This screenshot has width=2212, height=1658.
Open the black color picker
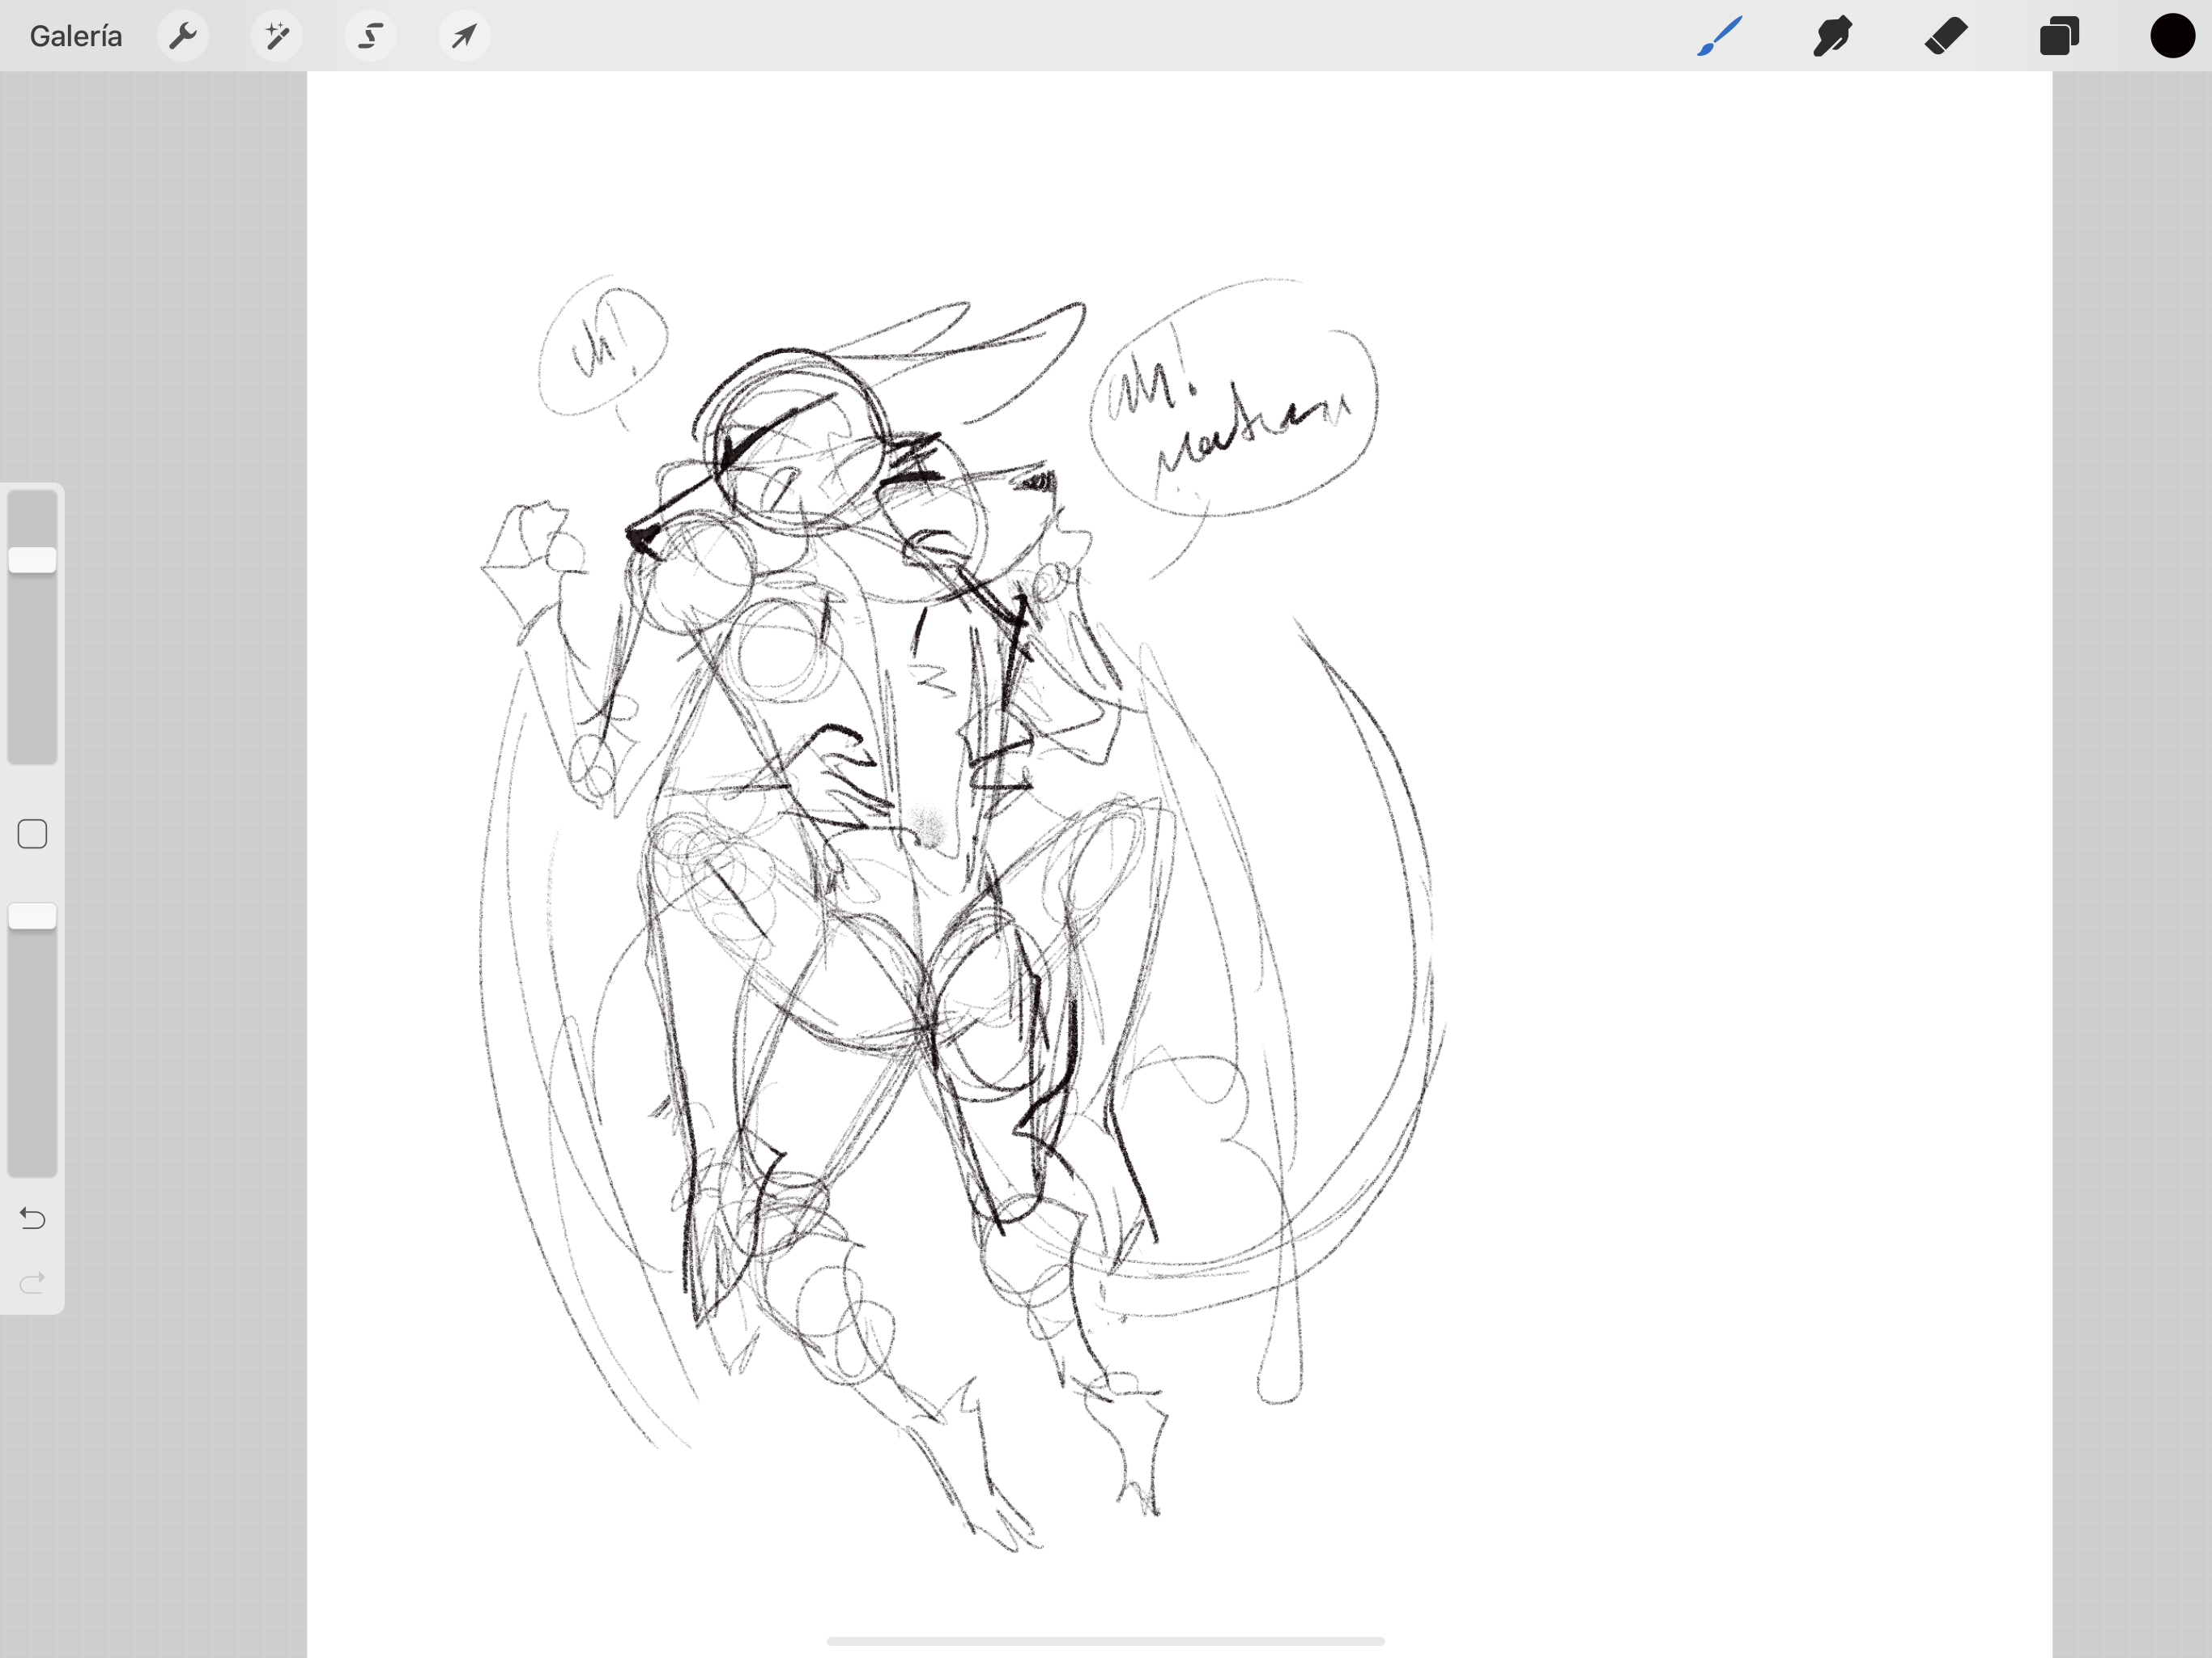2172,36
